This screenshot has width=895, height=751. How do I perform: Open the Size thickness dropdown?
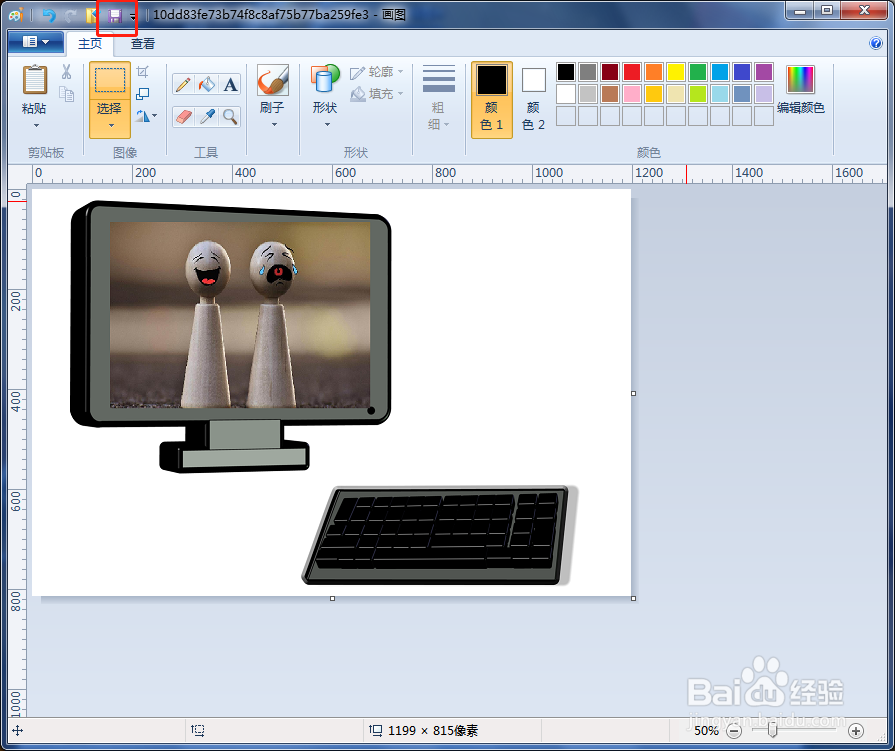point(438,98)
